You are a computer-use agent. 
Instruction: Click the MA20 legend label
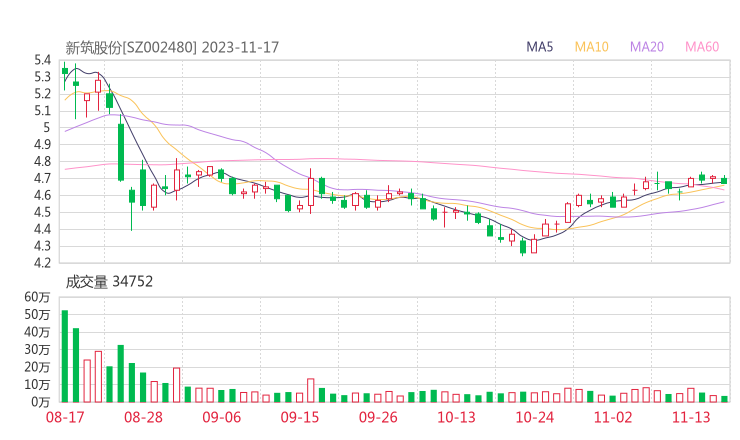647,47
